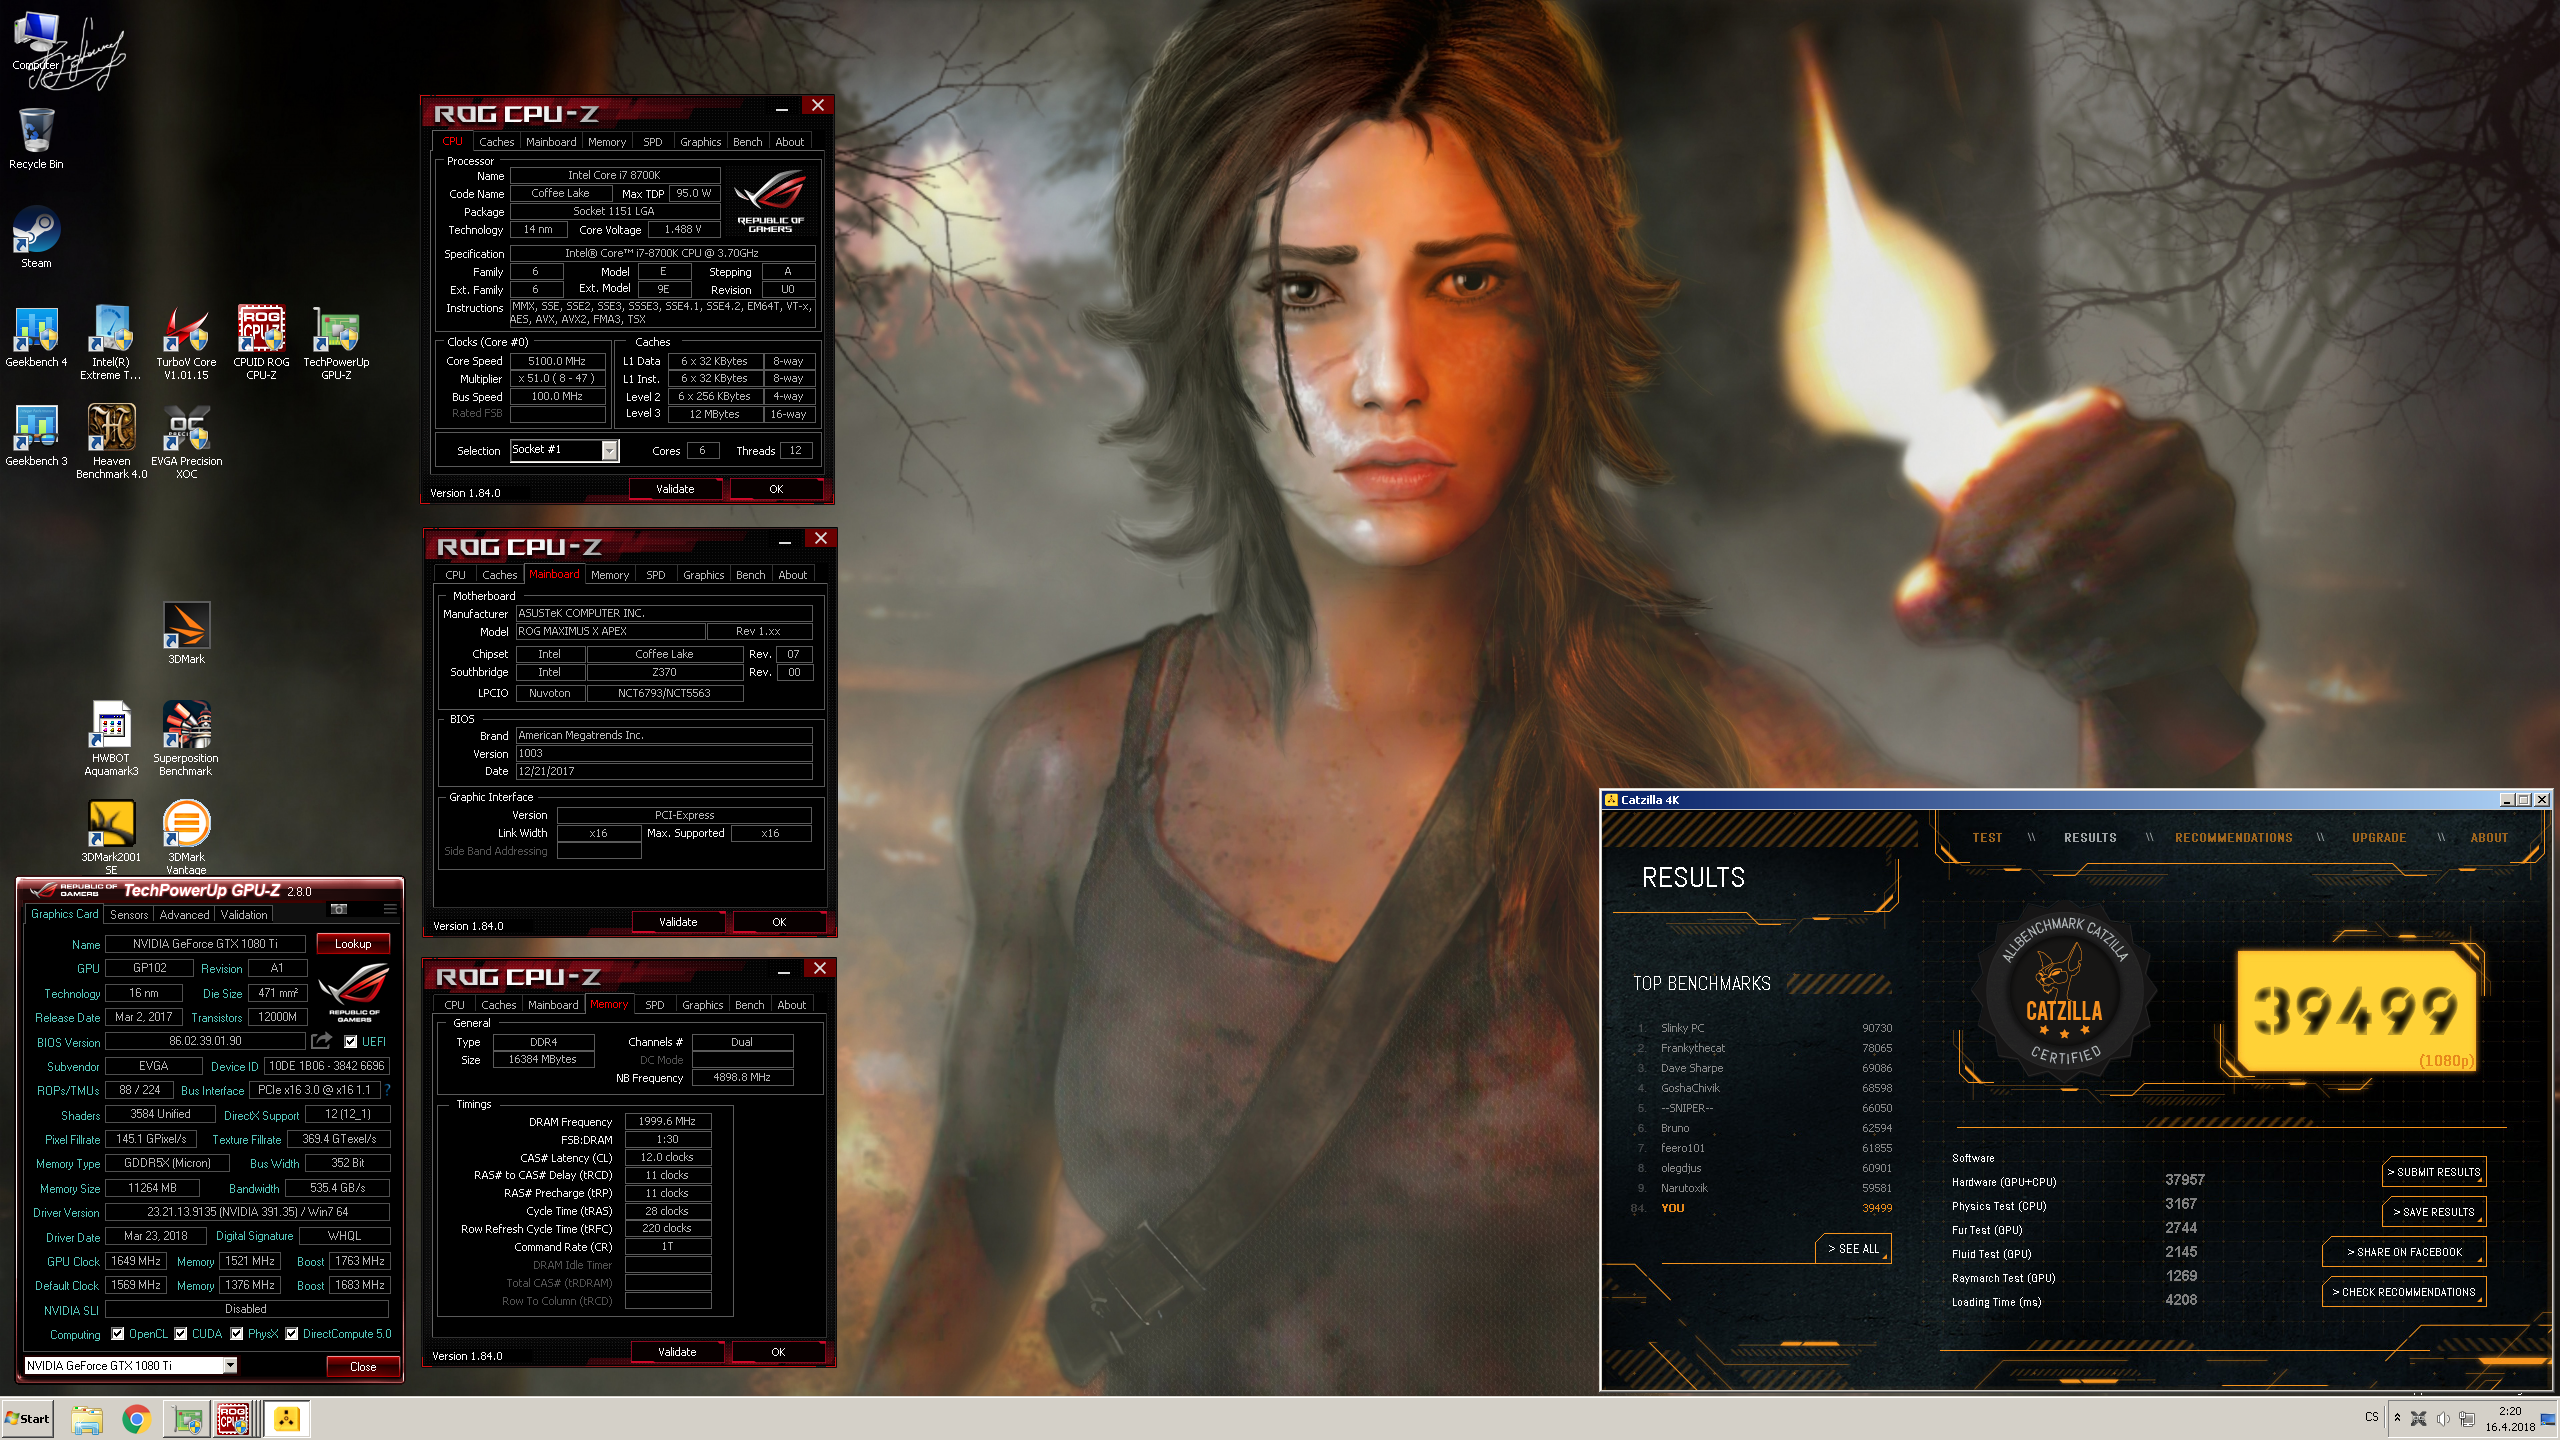Click the GPU-Z screenshot camera icon
Screen dimensions: 2560x1440
pos(339,909)
